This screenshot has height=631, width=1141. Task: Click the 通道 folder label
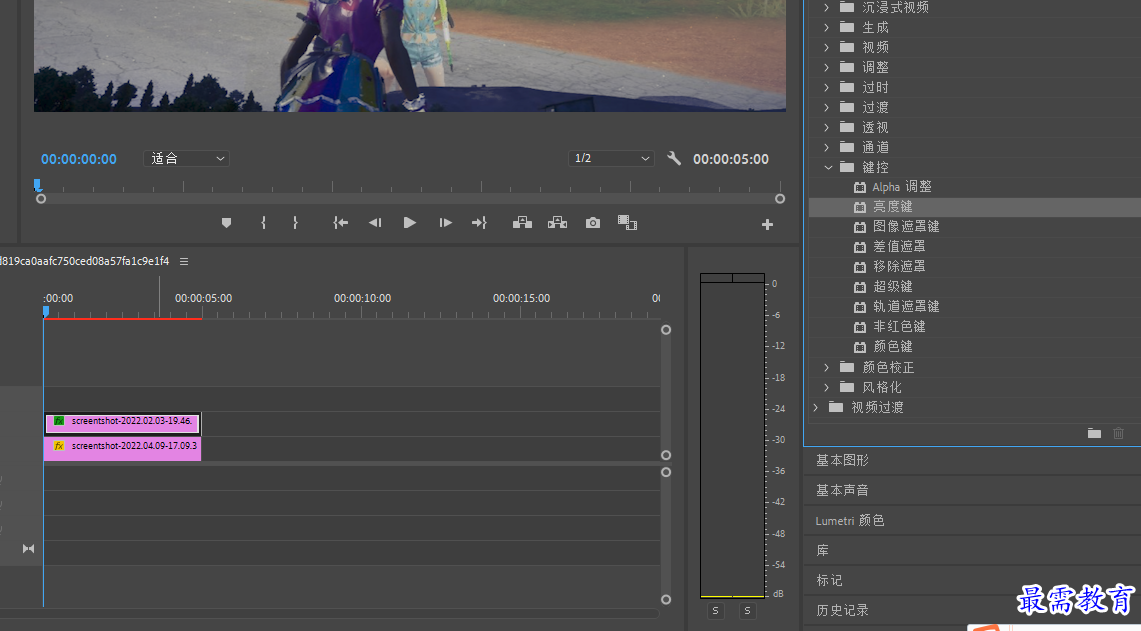(875, 147)
